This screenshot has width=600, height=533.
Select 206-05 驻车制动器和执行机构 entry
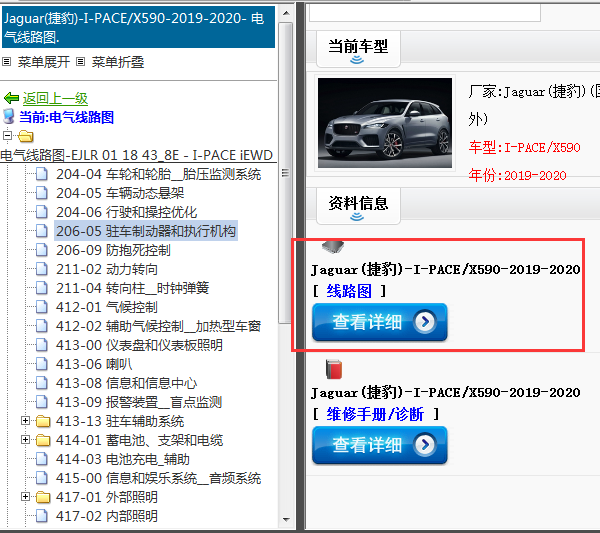click(x=146, y=231)
